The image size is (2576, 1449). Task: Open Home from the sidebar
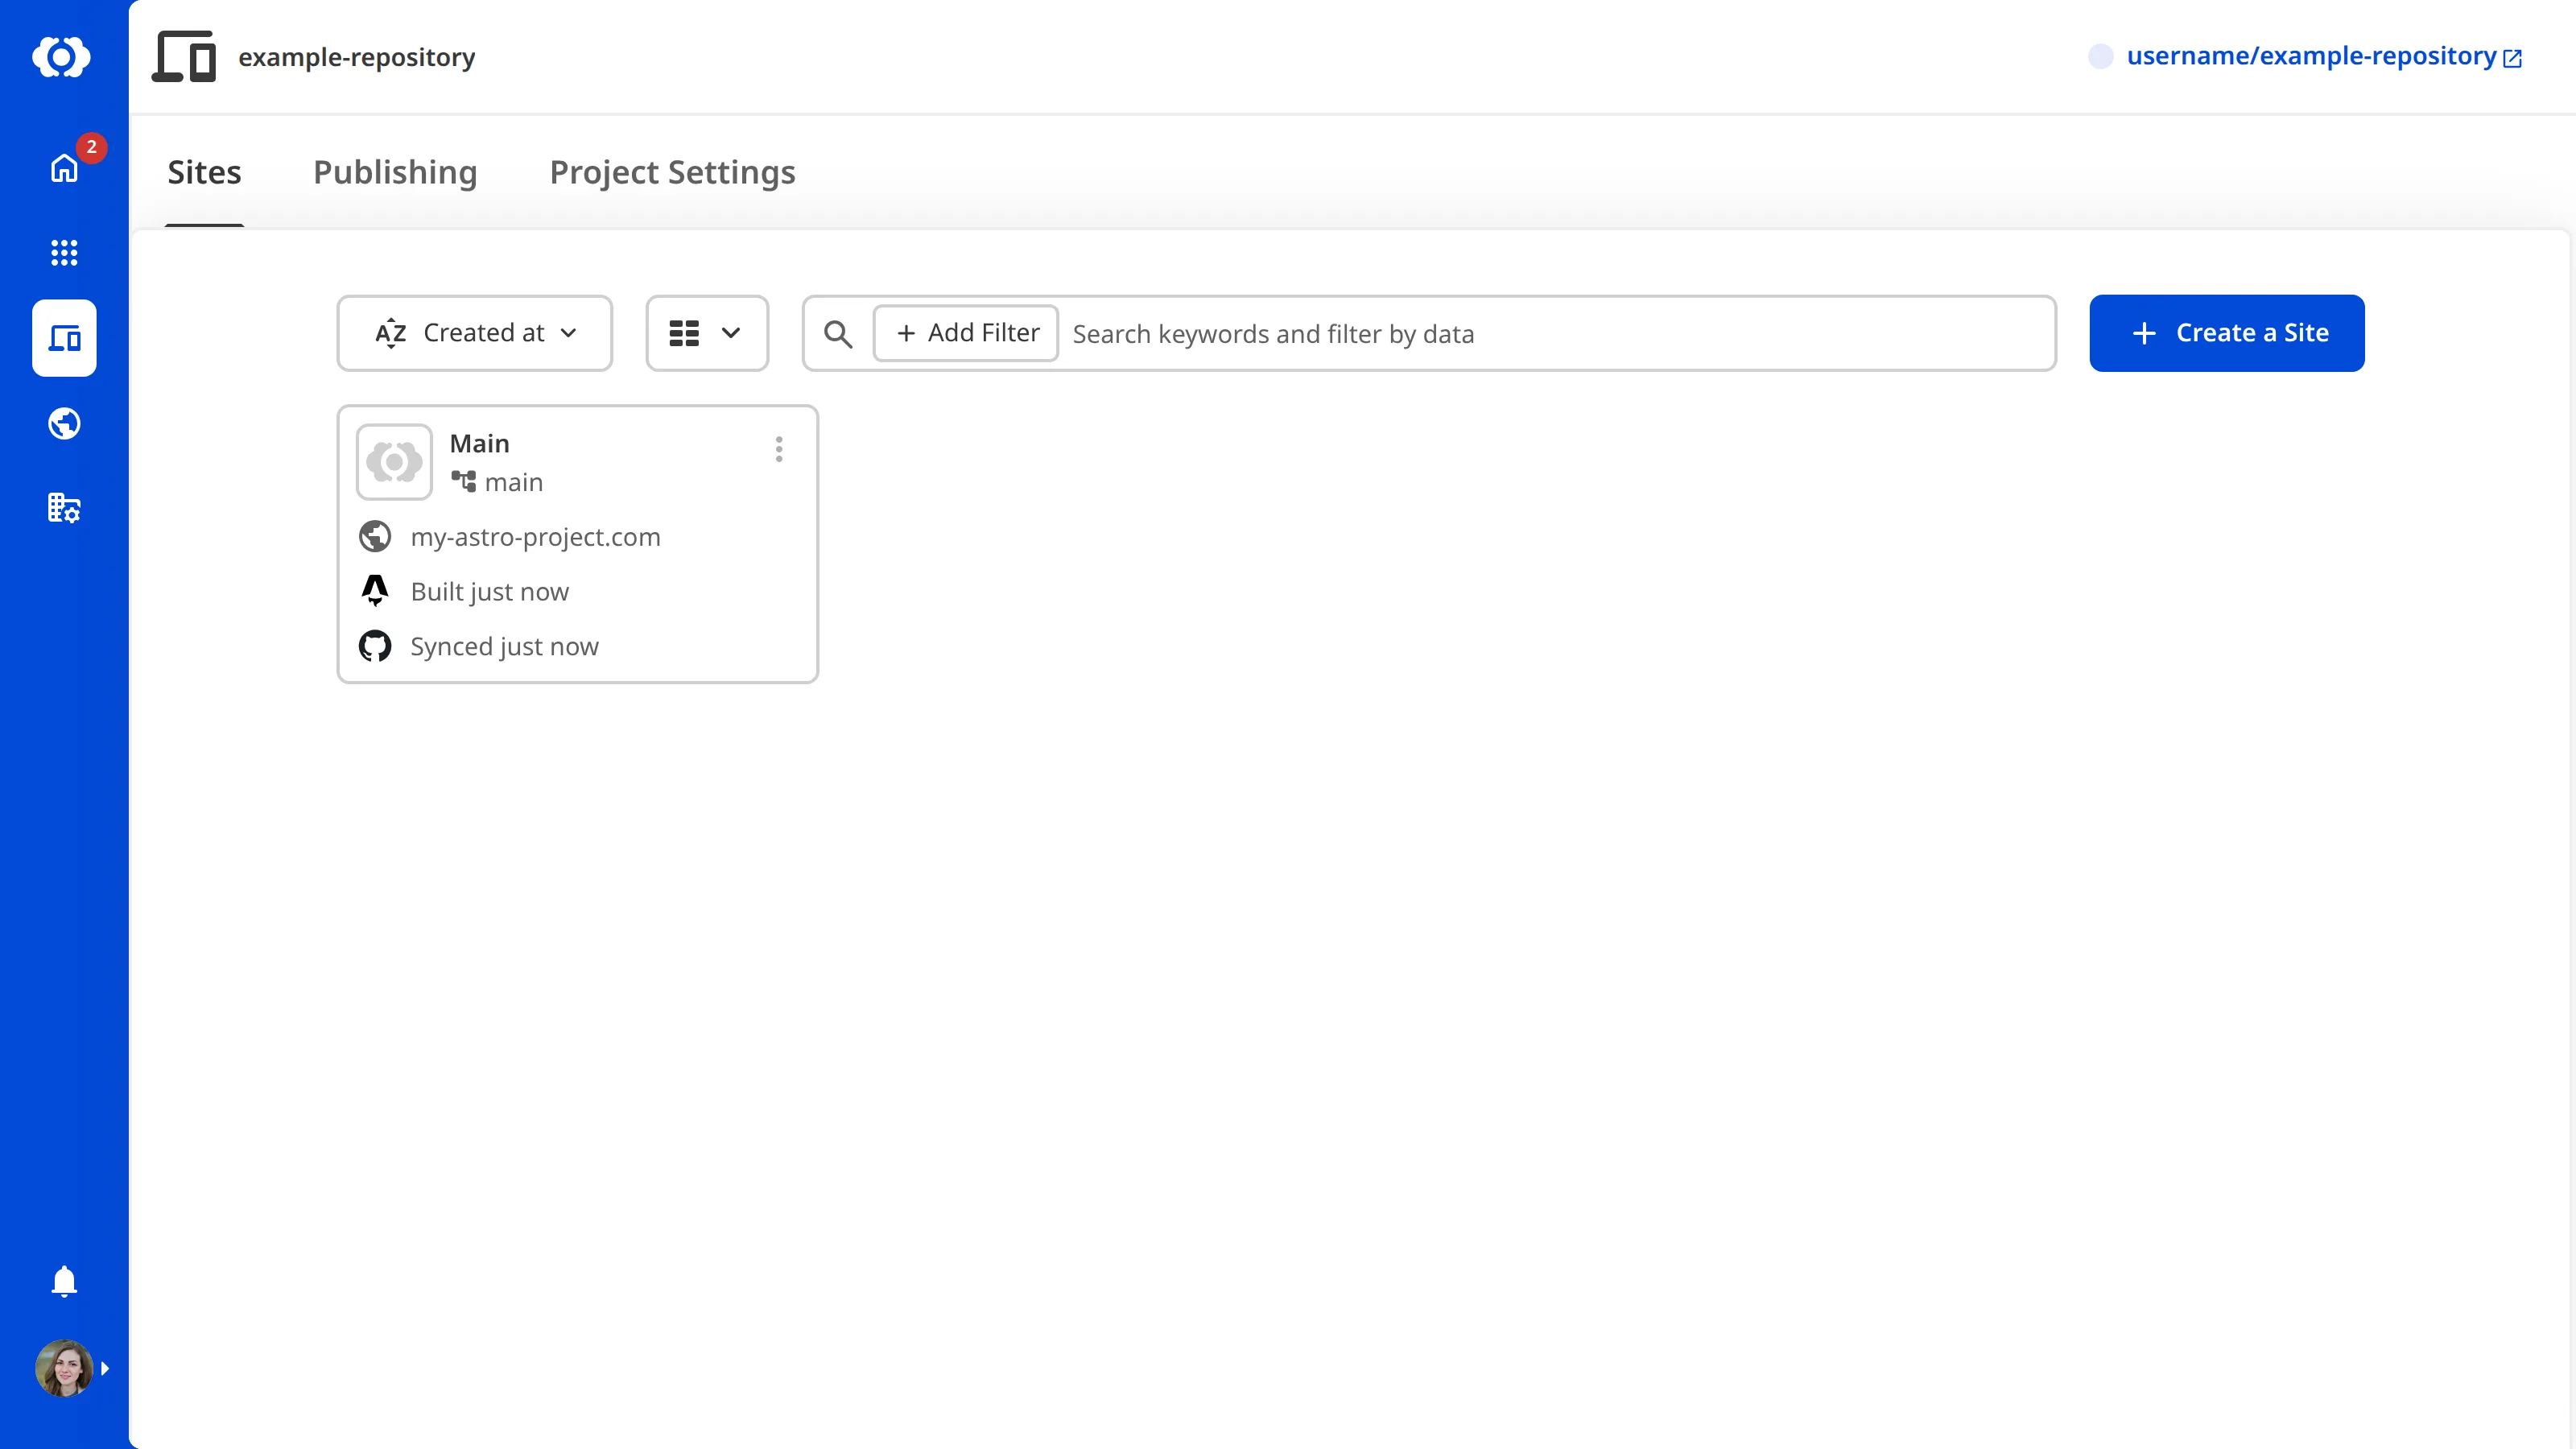tap(63, 168)
